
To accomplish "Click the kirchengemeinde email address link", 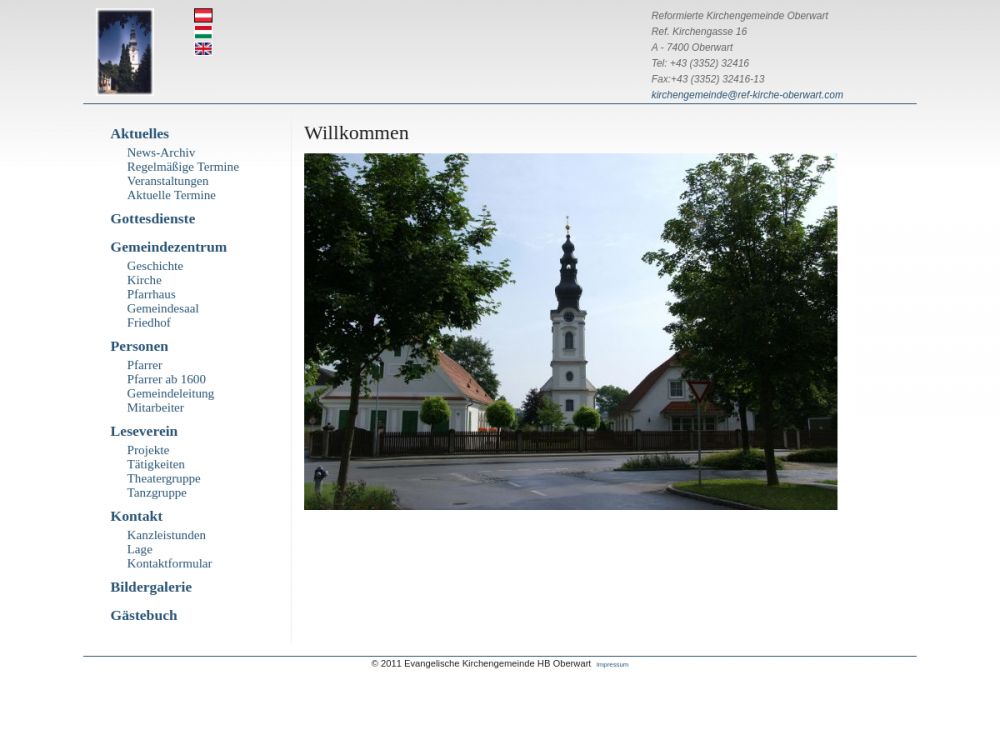I will click(x=747, y=95).
